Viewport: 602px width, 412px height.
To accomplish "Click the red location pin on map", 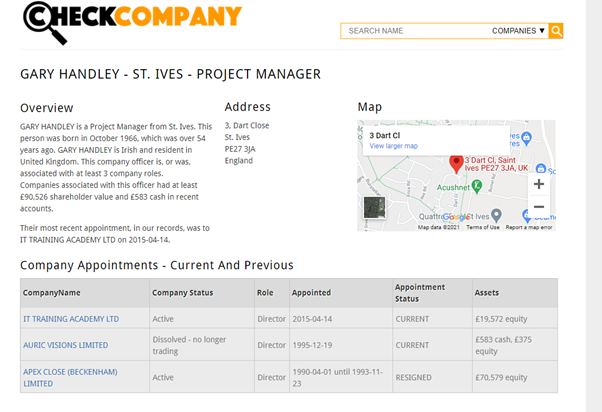I will point(456,163).
